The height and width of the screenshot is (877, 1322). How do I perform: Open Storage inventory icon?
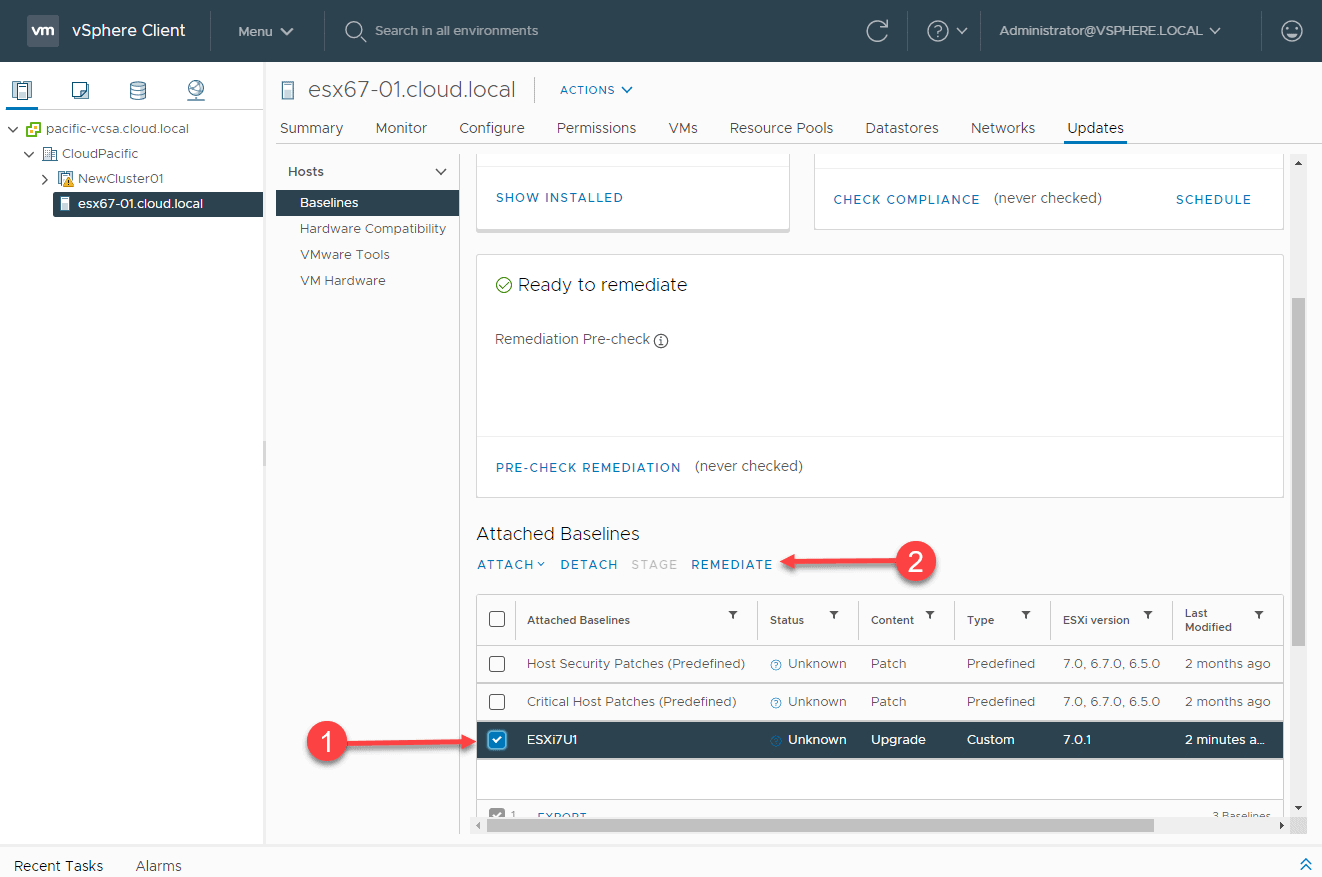(x=138, y=90)
